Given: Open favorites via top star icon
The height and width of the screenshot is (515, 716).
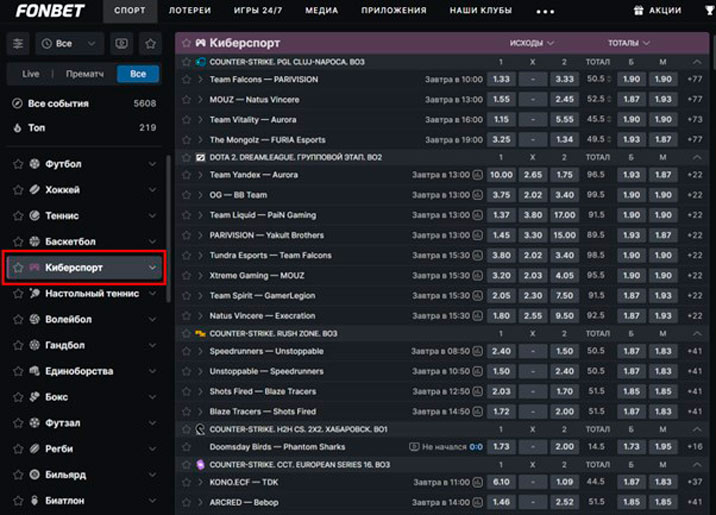Looking at the screenshot, I should tap(150, 44).
